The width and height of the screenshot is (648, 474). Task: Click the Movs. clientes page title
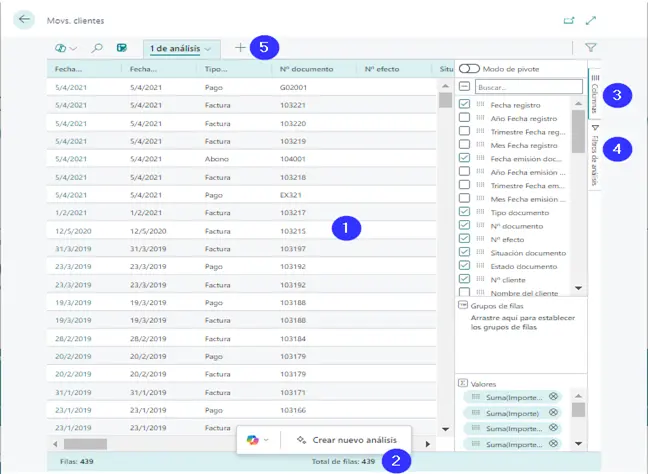pyautogui.click(x=75, y=21)
